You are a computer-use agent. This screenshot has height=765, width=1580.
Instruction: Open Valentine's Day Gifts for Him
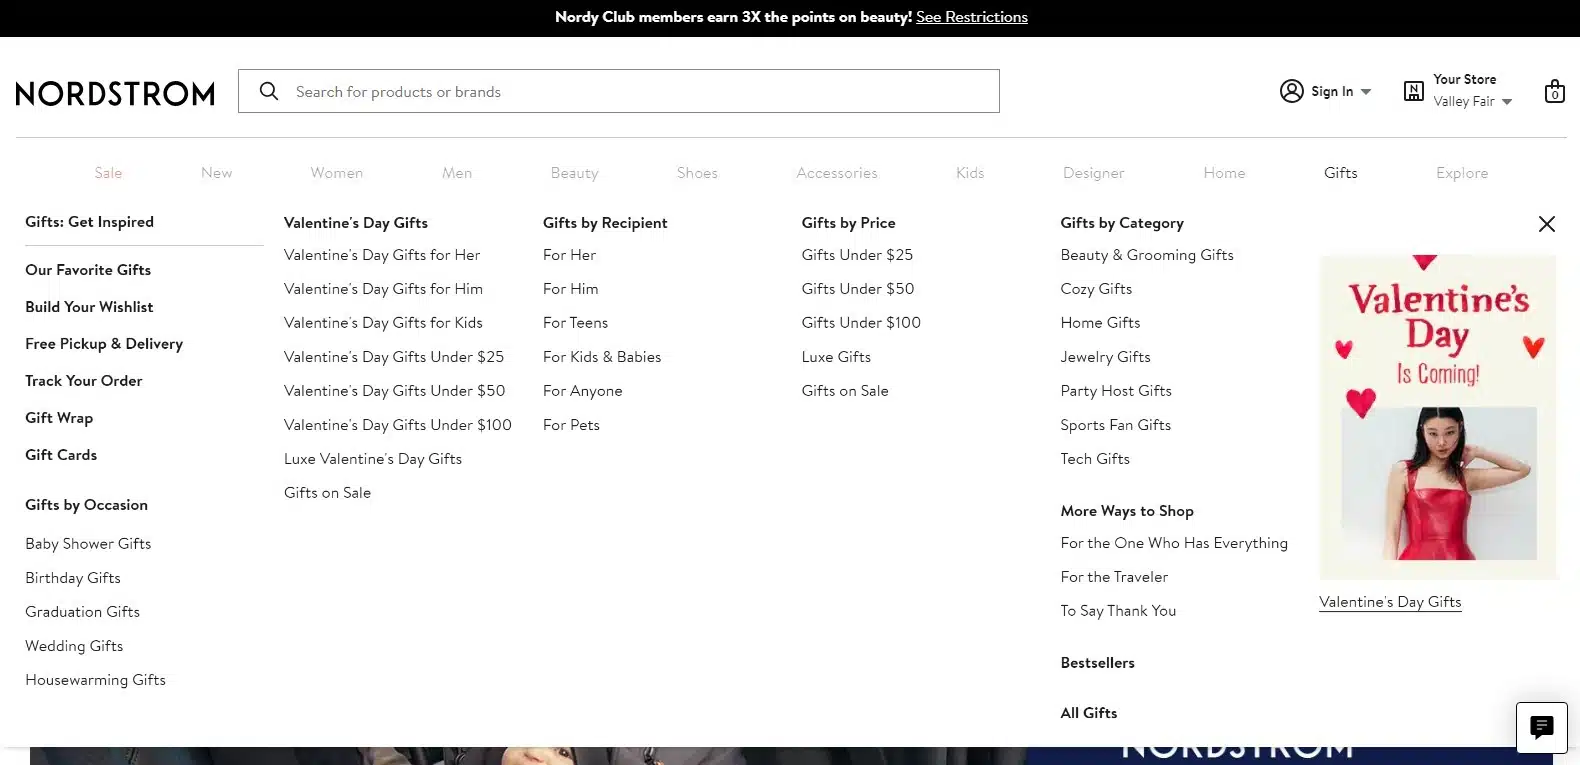coord(383,289)
